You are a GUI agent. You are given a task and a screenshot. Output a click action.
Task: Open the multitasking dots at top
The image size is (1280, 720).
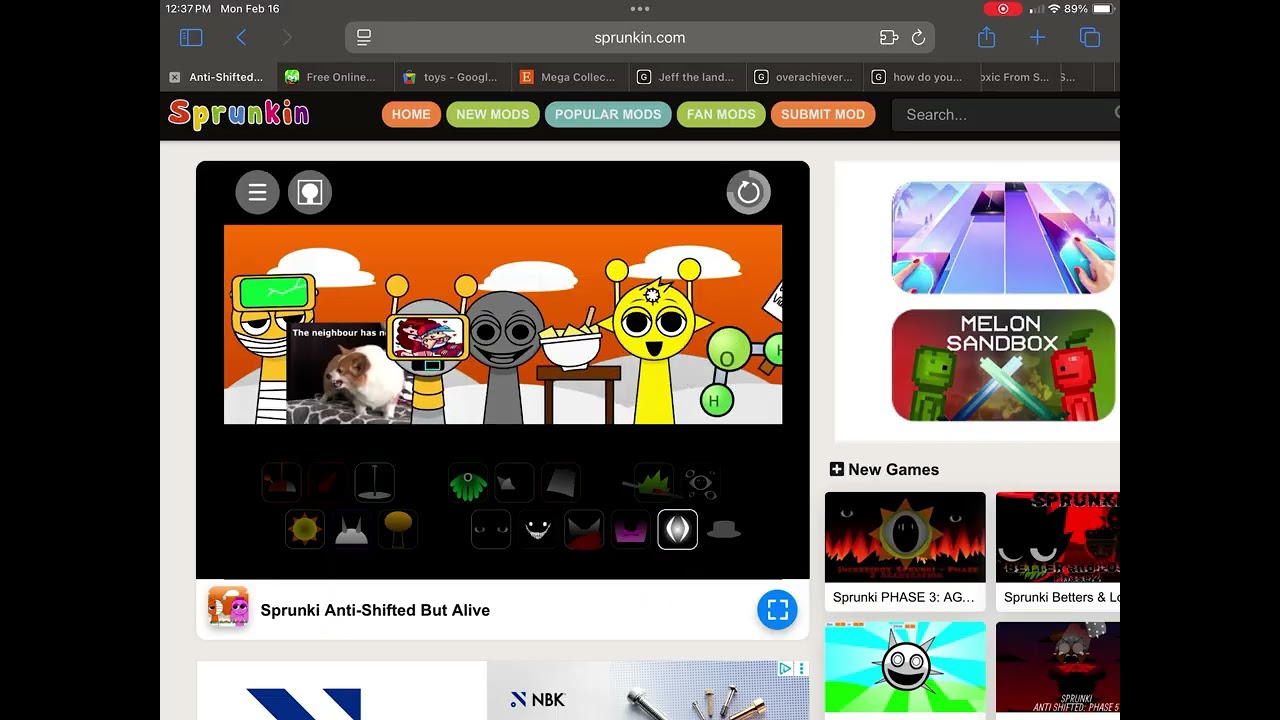(x=640, y=9)
